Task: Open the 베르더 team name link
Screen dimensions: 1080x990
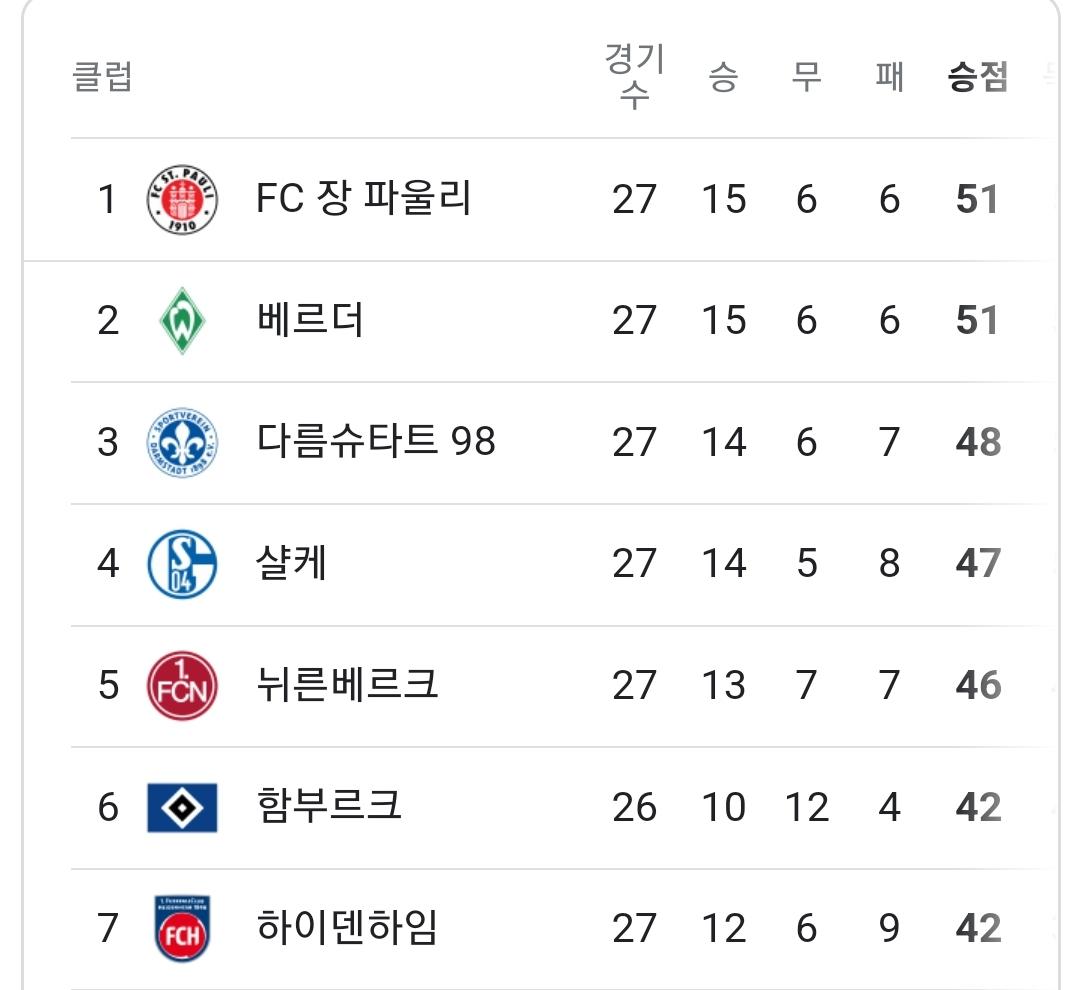Action: pyautogui.click(x=309, y=320)
